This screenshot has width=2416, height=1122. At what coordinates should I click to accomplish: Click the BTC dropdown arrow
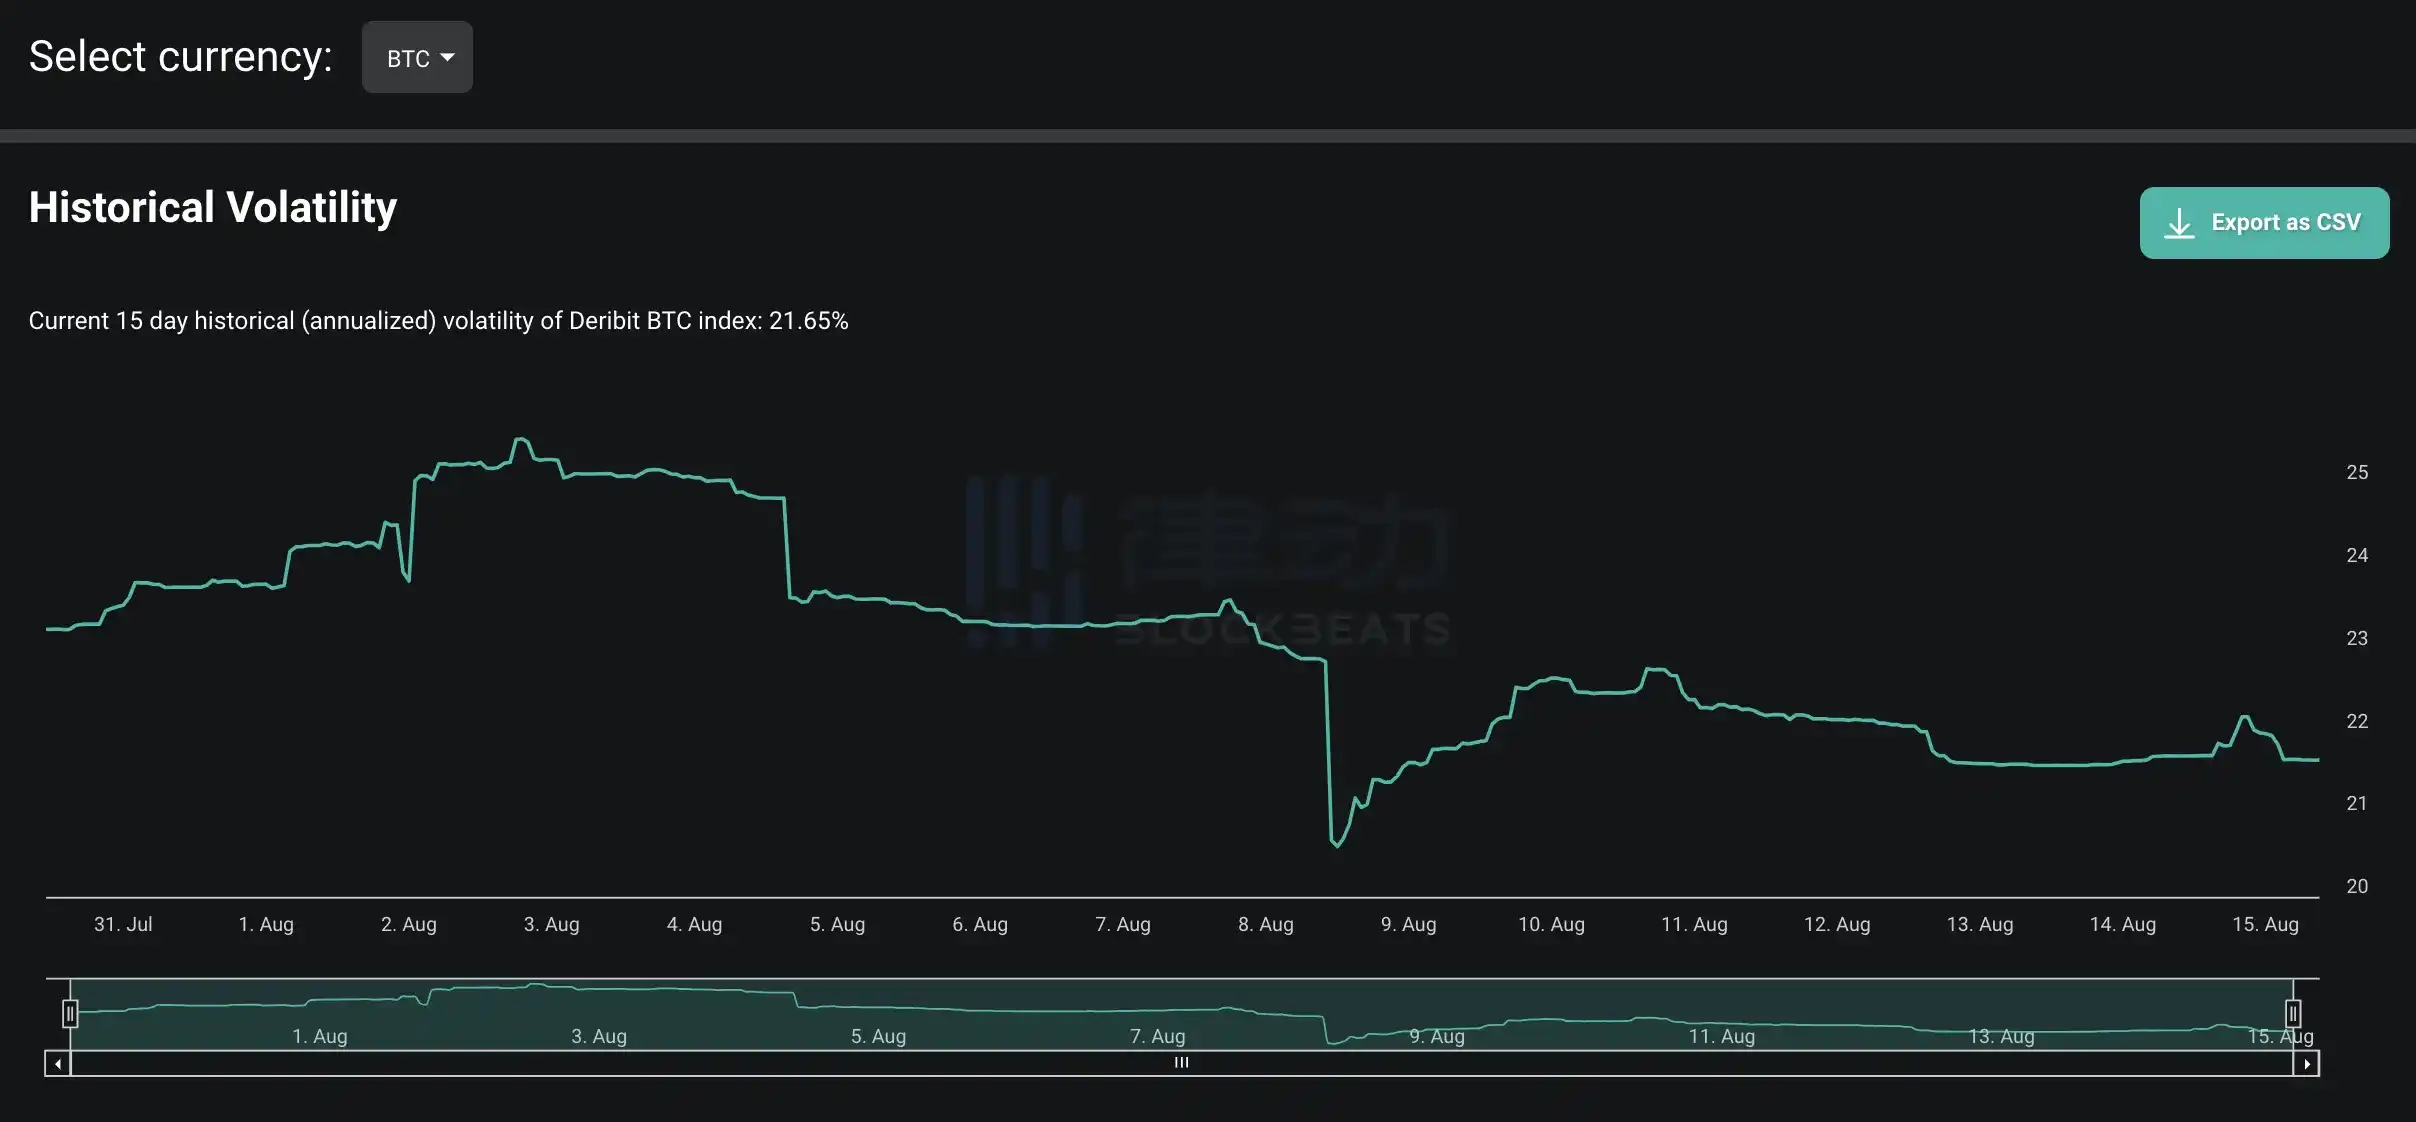point(448,57)
